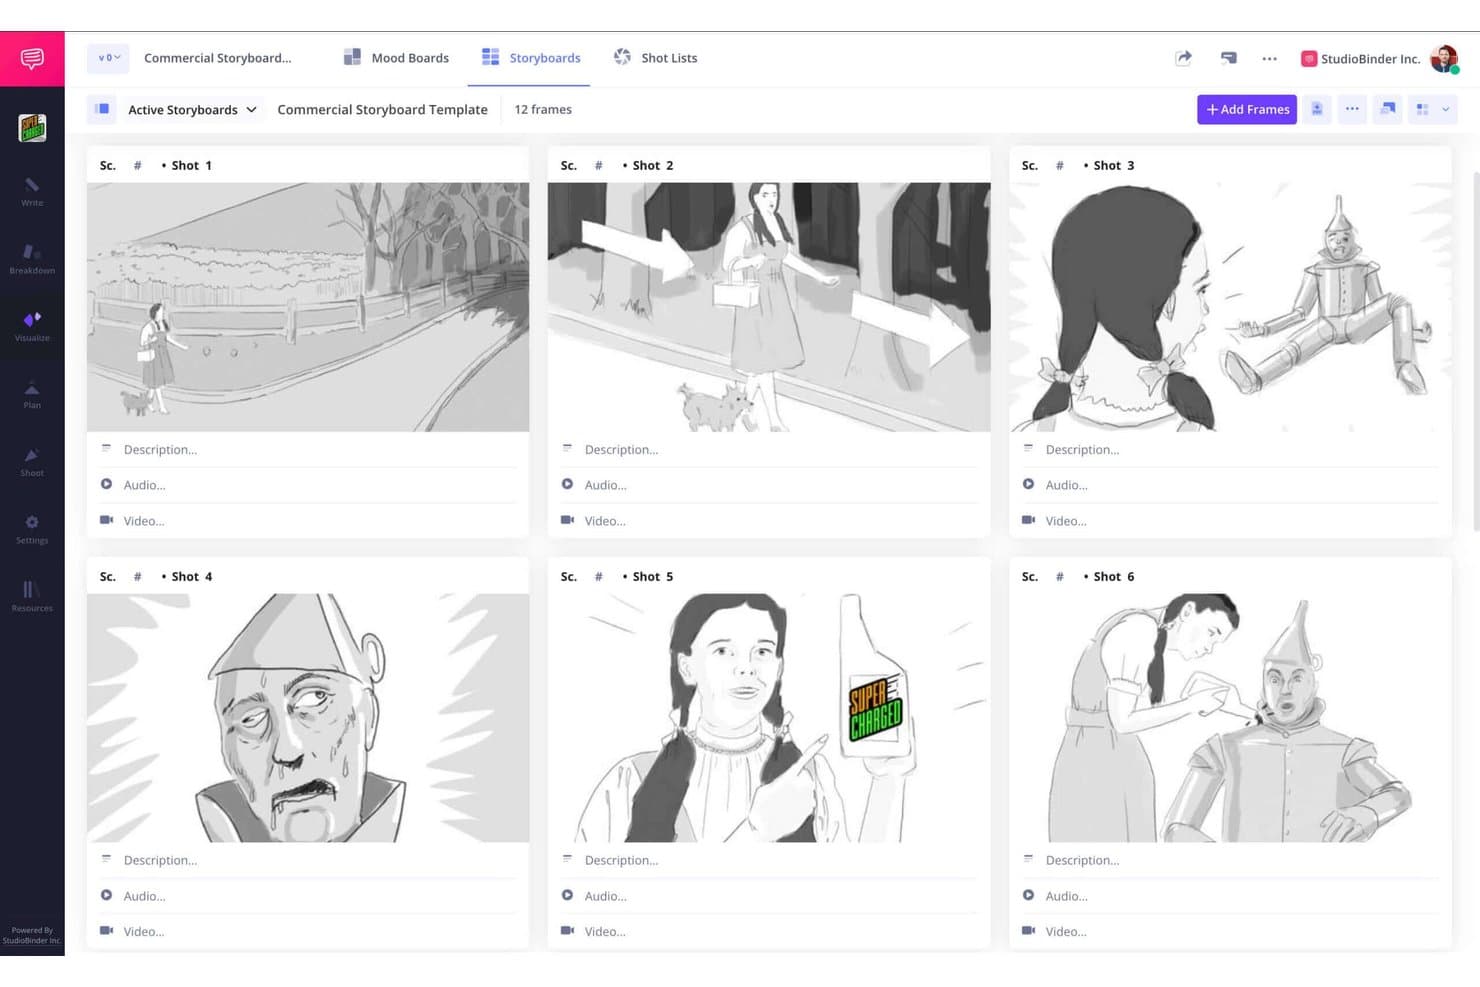
Task: Click Shot 3 video field
Action: point(1230,521)
